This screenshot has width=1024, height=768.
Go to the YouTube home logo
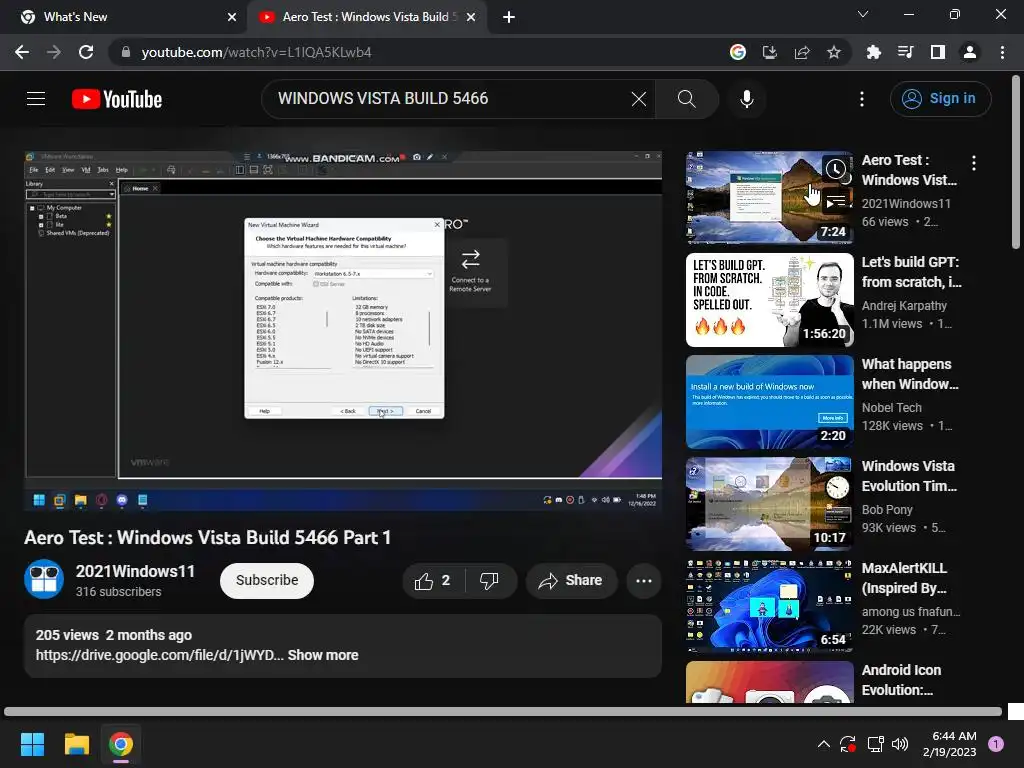tap(117, 99)
